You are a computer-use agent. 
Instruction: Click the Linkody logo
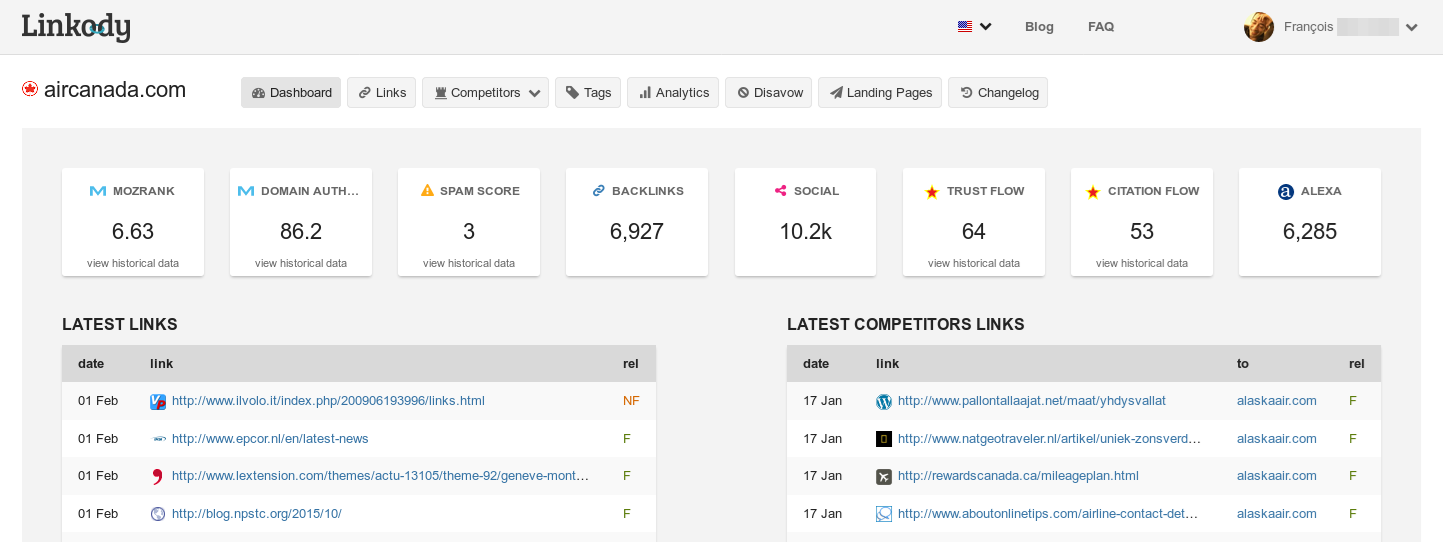(x=76, y=27)
